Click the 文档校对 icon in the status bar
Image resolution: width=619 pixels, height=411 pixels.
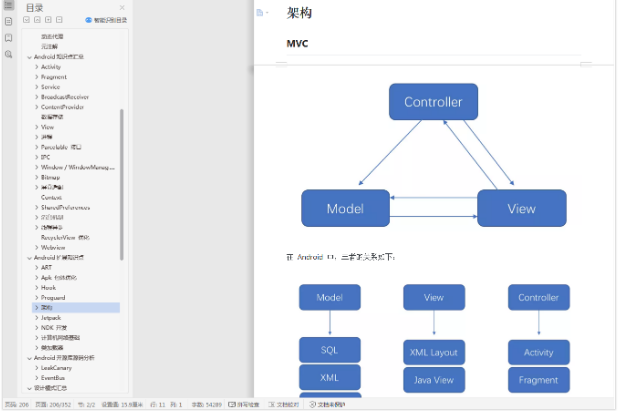[x=272, y=404]
